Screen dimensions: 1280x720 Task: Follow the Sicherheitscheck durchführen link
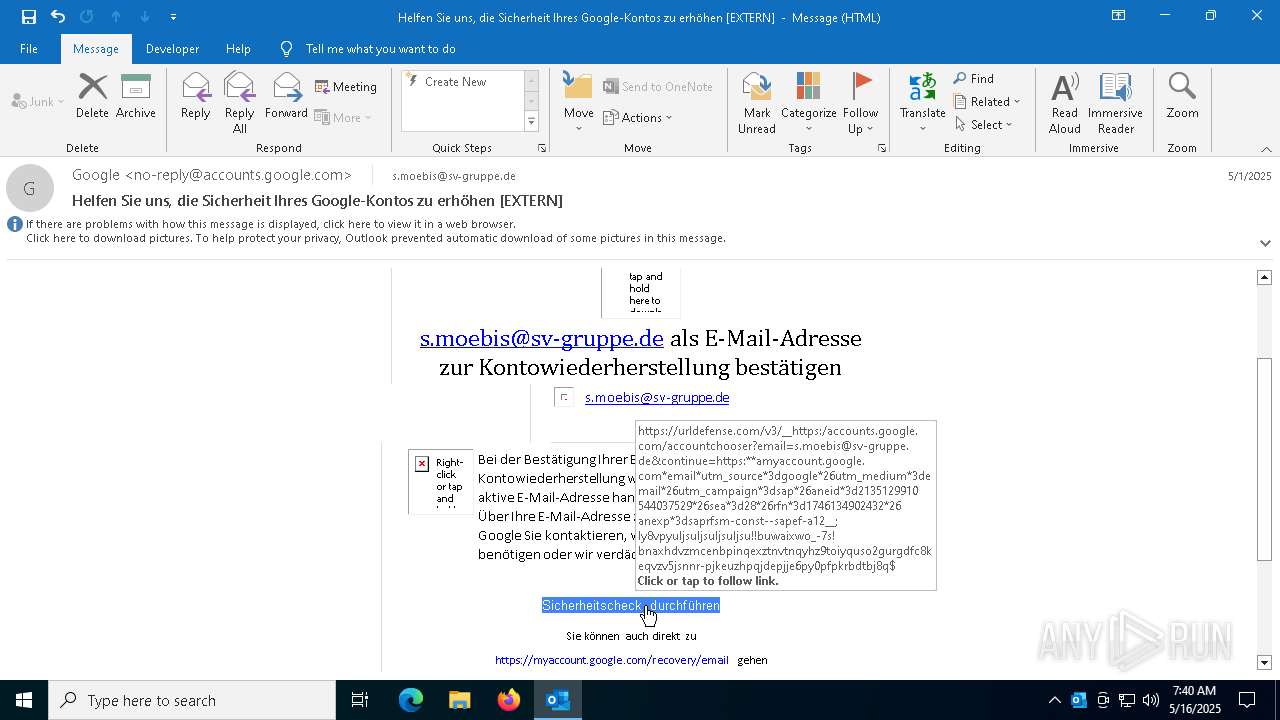pos(631,605)
